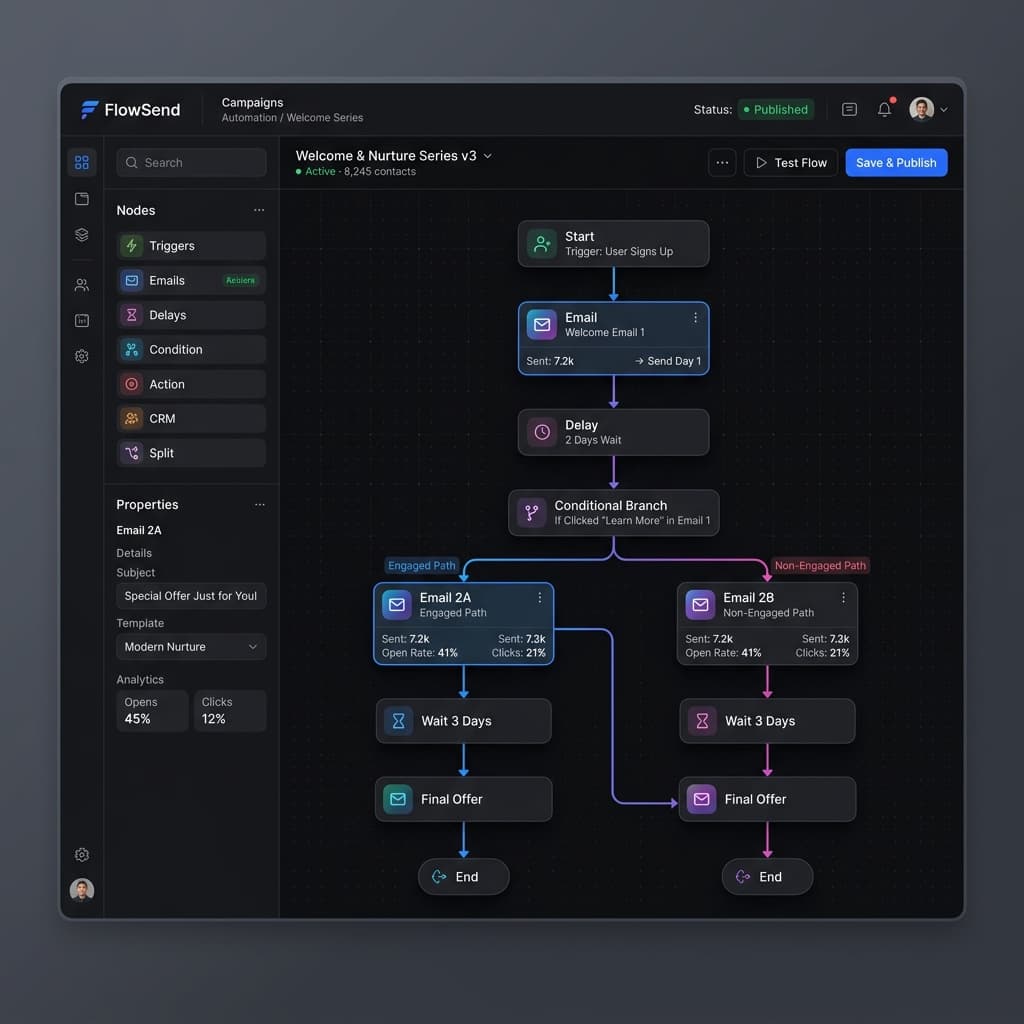1024x1024 pixels.
Task: Open the Modern Nurture template dropdown
Action: coord(191,647)
